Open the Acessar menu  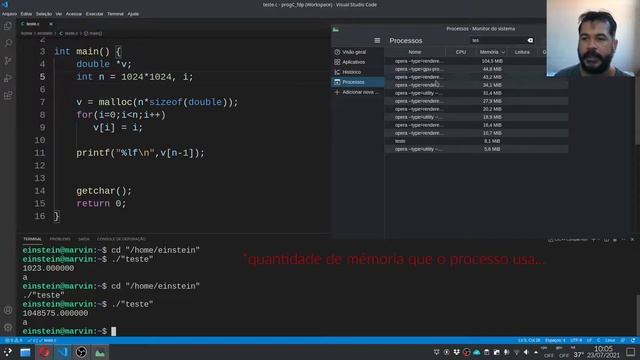(x=74, y=14)
